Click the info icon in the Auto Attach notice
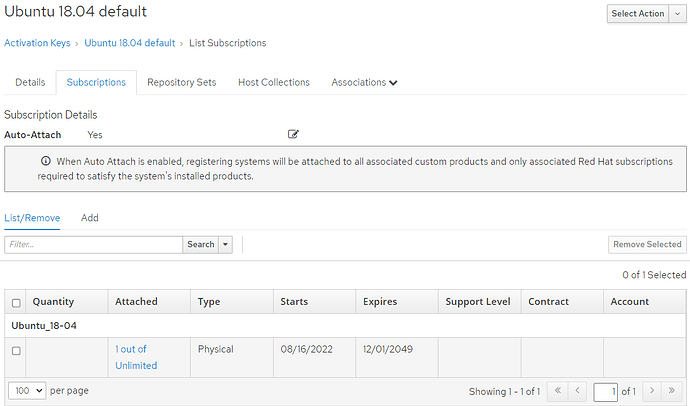This screenshot has width=690, height=406. [x=46, y=161]
